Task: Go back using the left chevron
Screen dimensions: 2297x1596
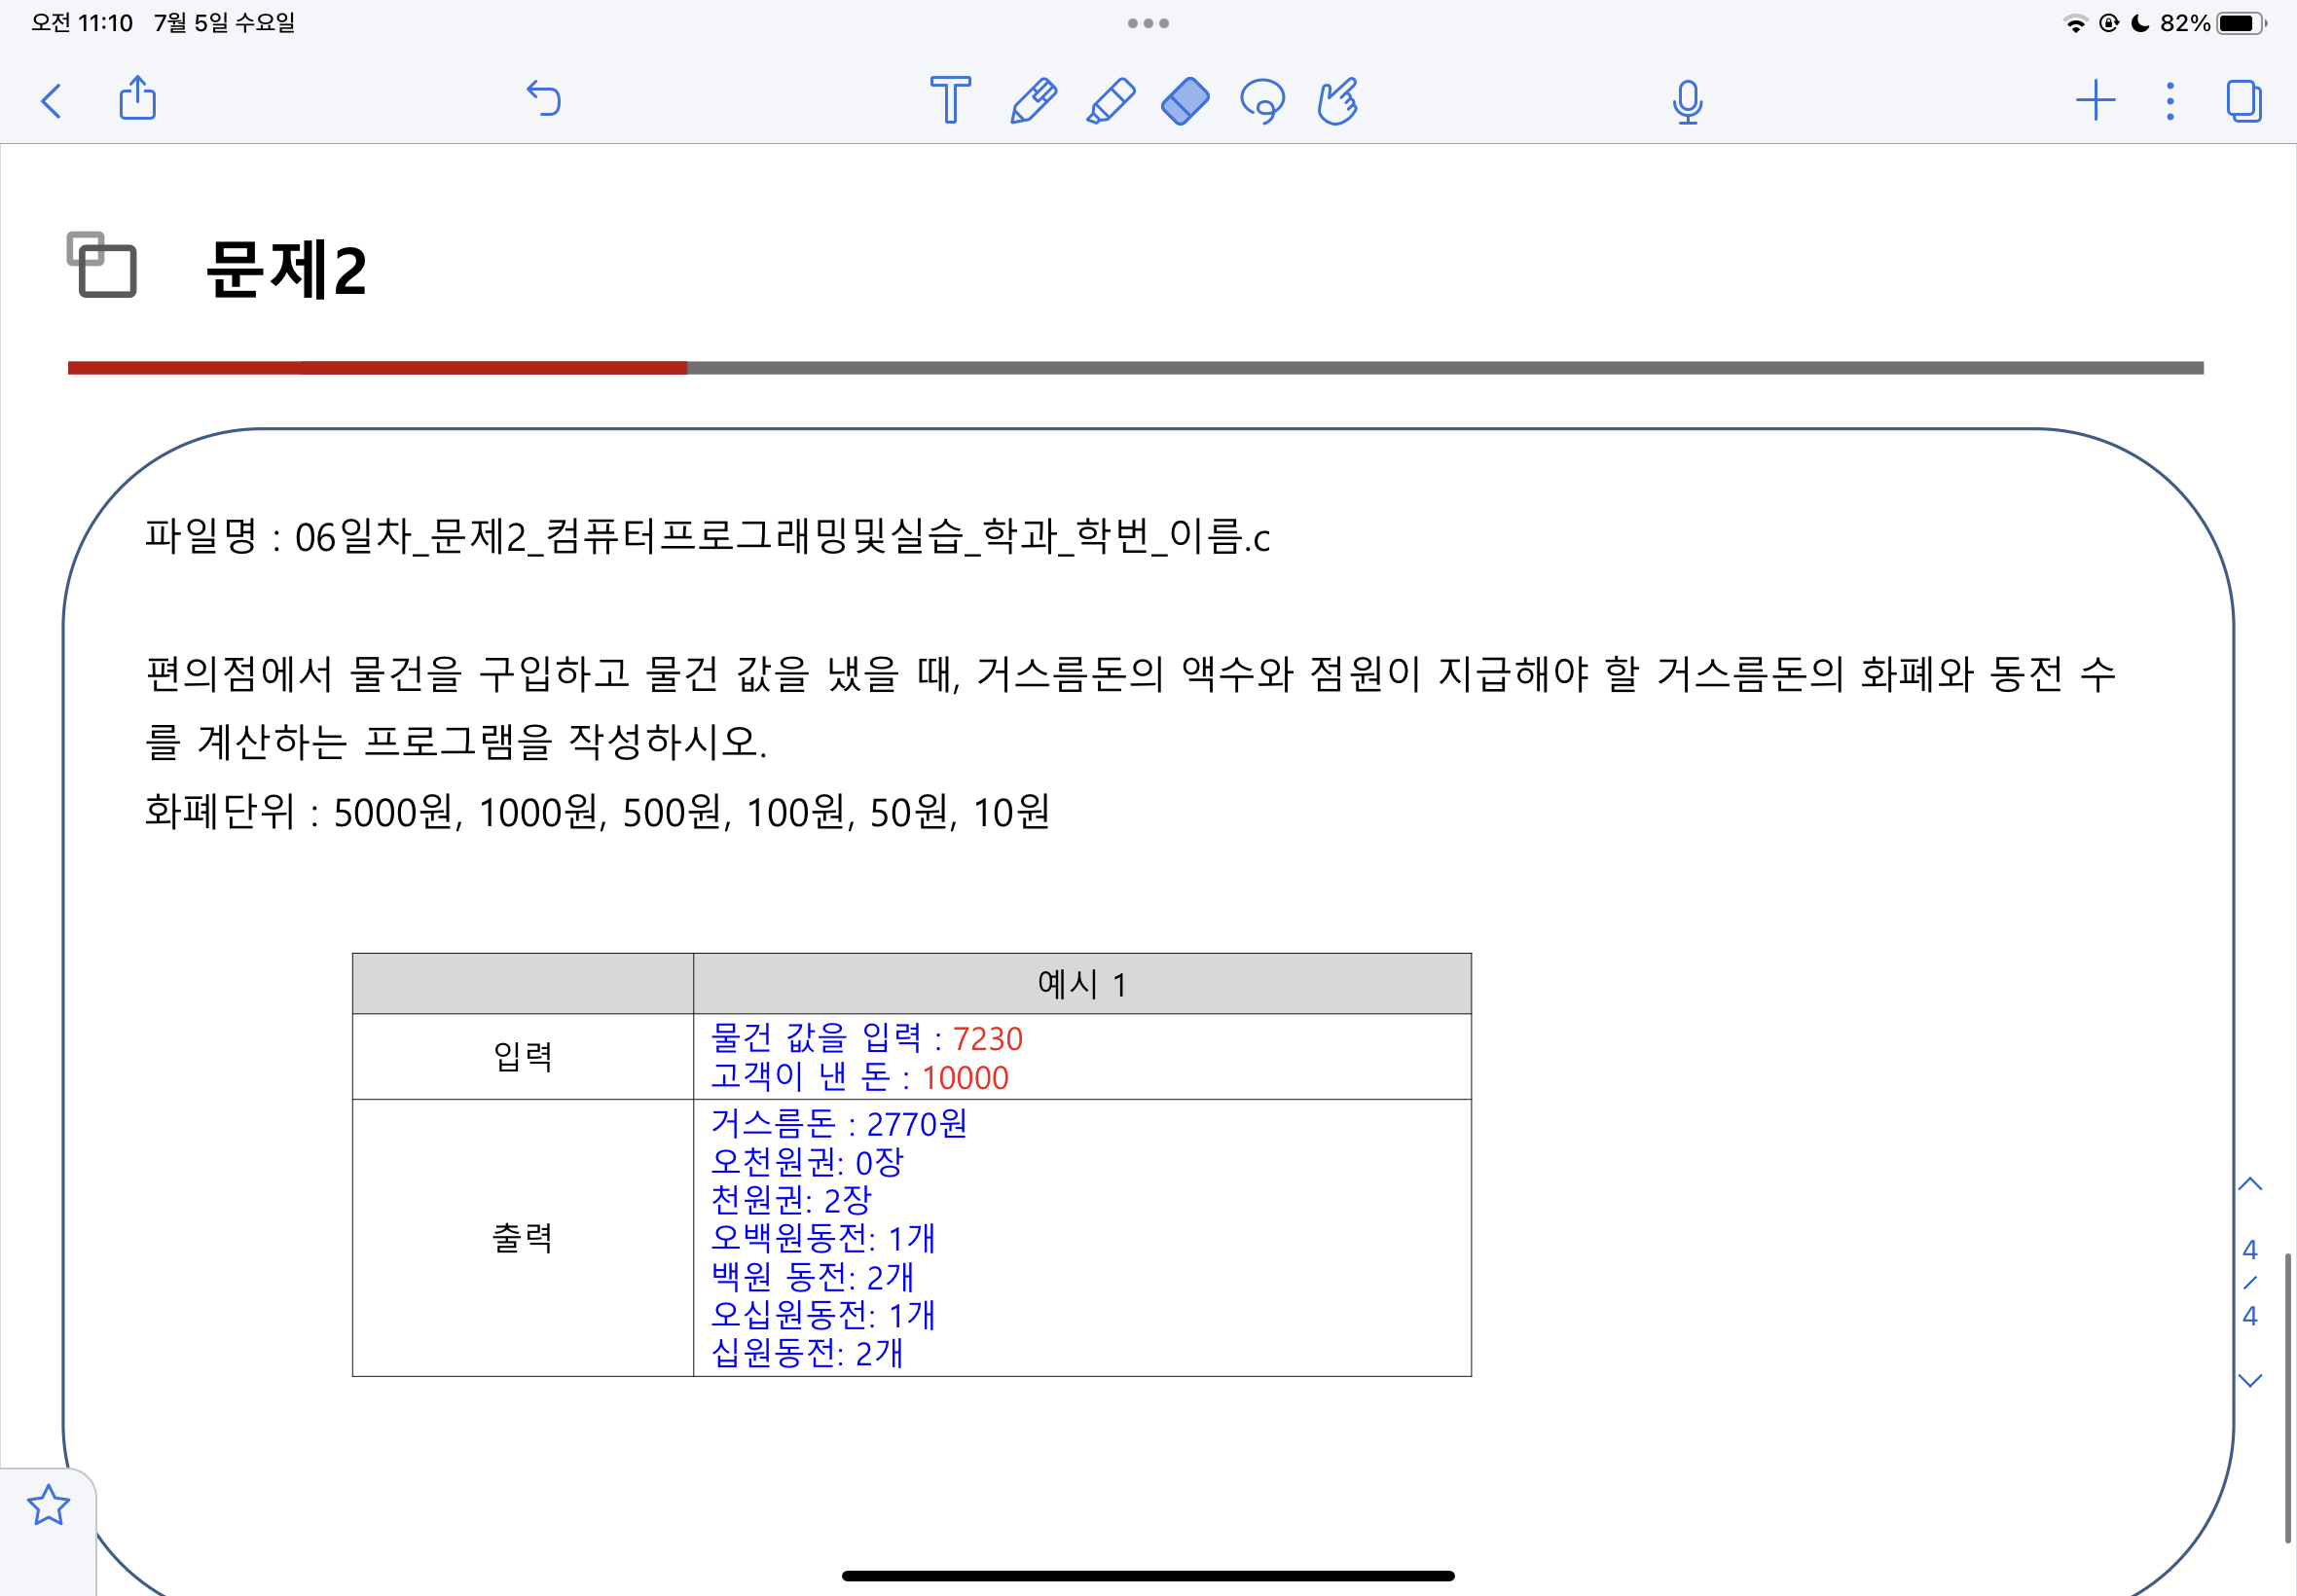Action: tap(52, 101)
